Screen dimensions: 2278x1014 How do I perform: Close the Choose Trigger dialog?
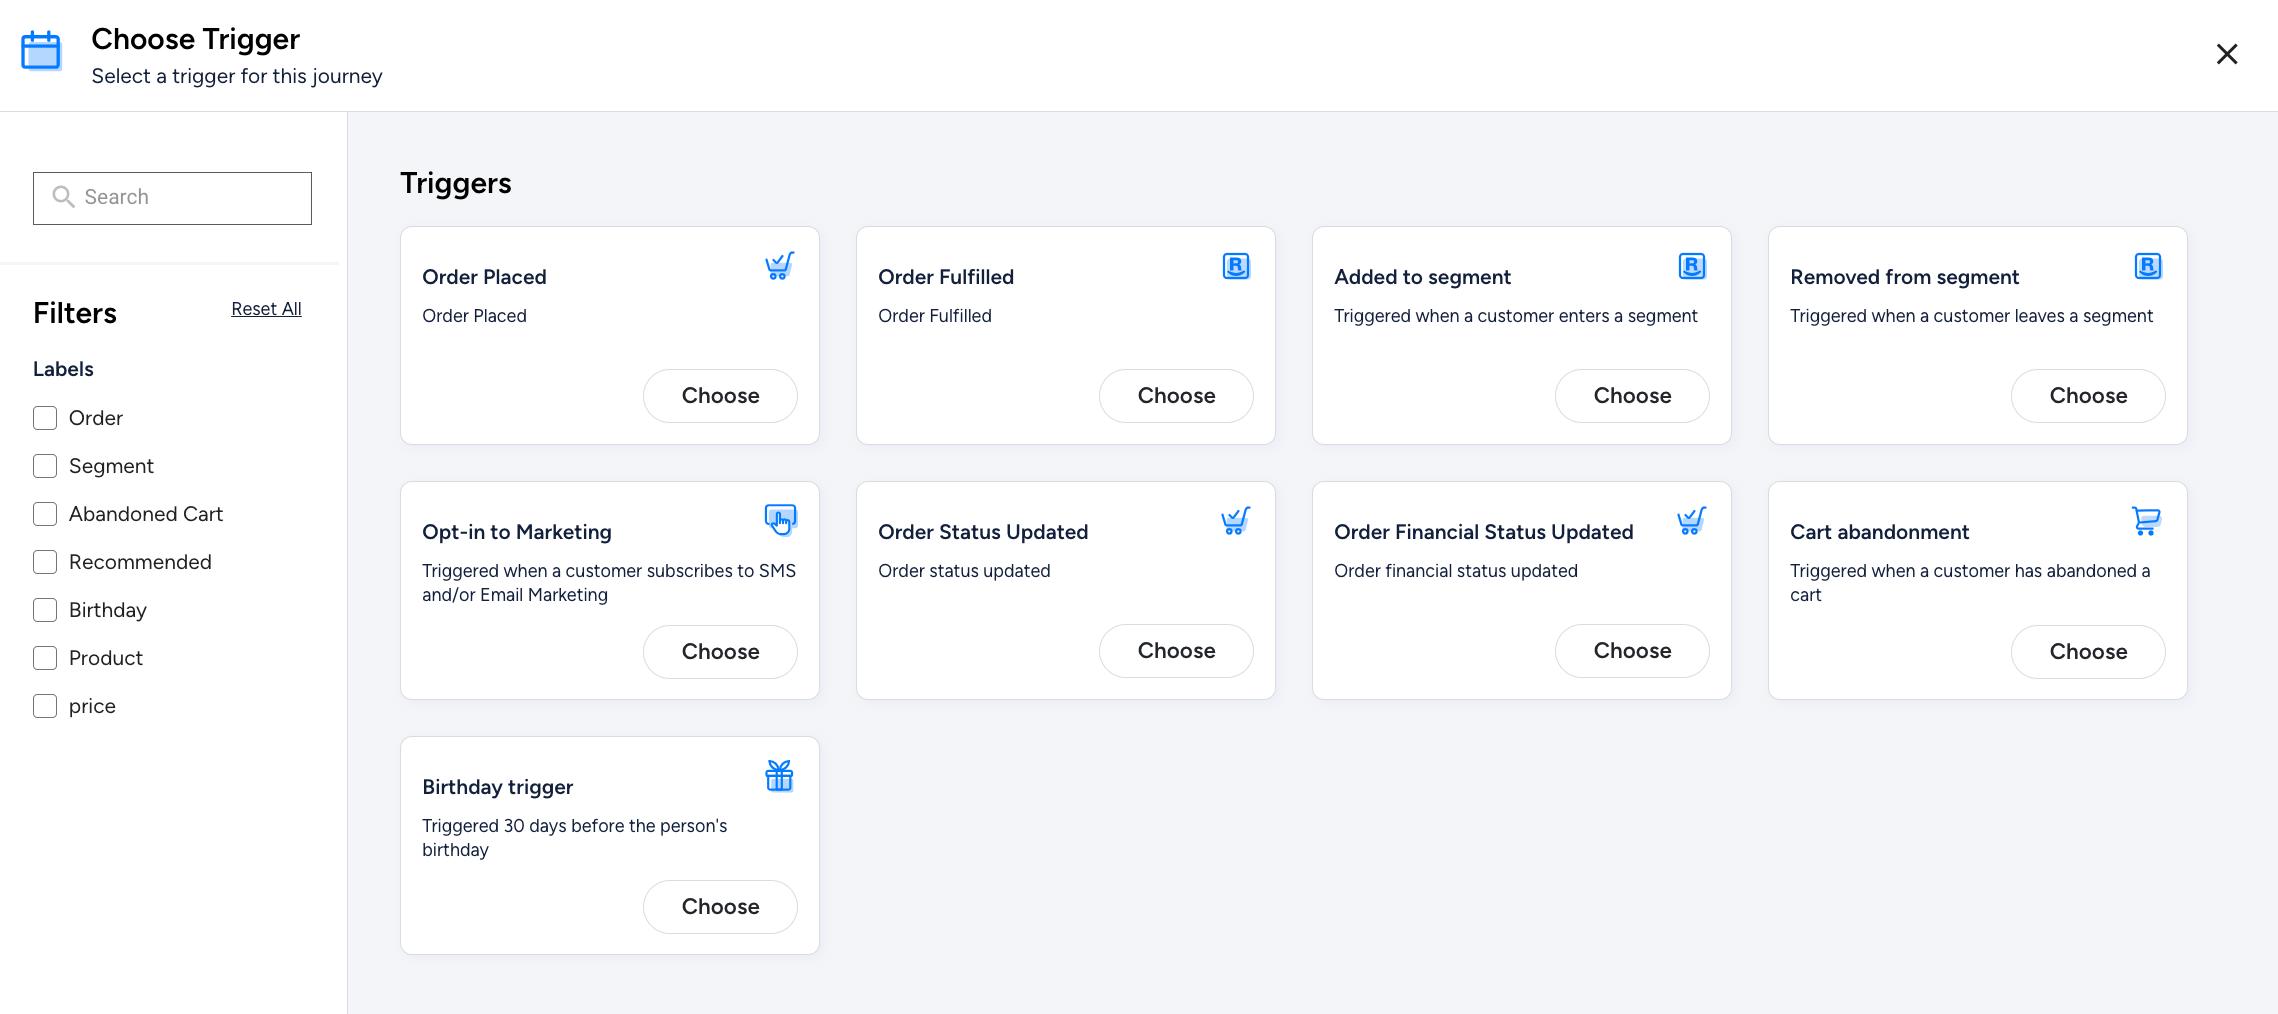2227,54
